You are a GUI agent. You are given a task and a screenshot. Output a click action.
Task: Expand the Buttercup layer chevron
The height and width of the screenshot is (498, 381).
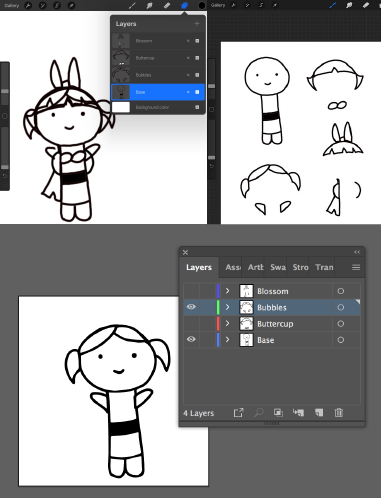coord(227,323)
